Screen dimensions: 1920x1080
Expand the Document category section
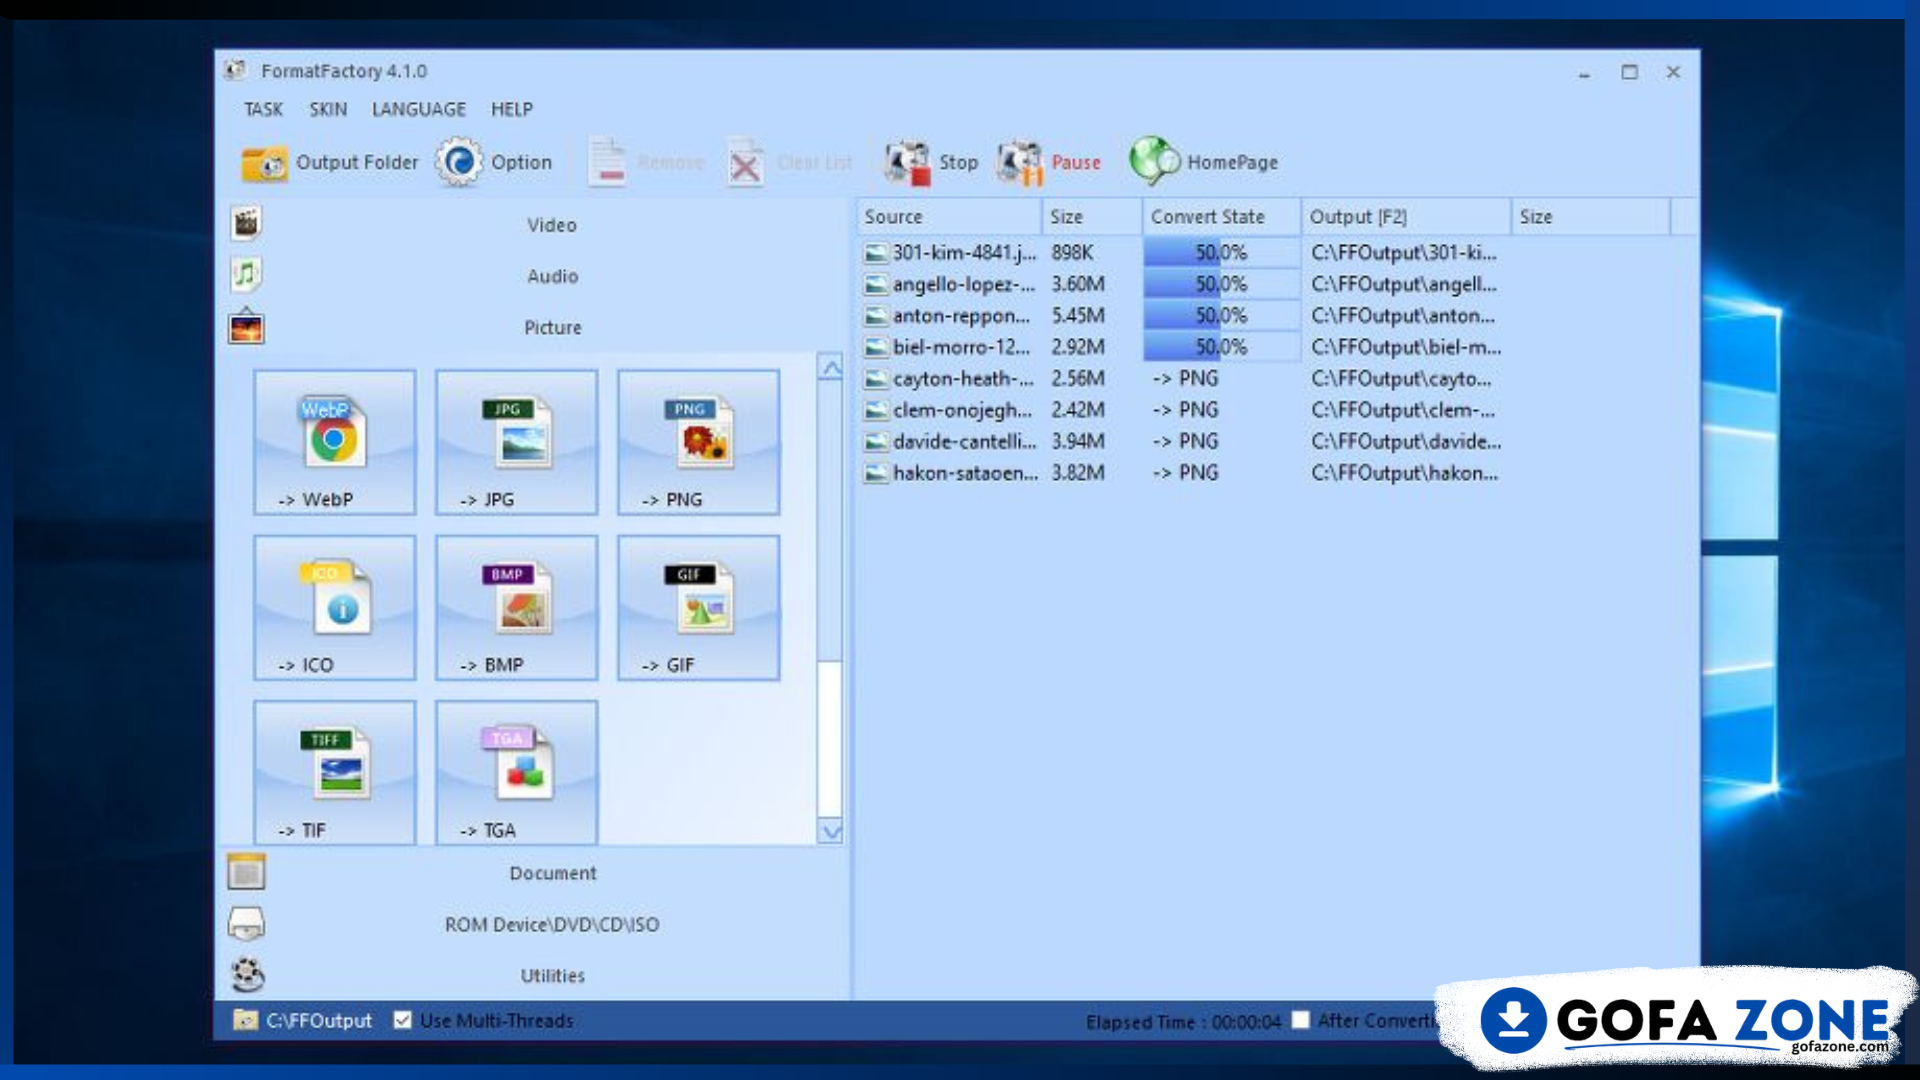(x=553, y=873)
